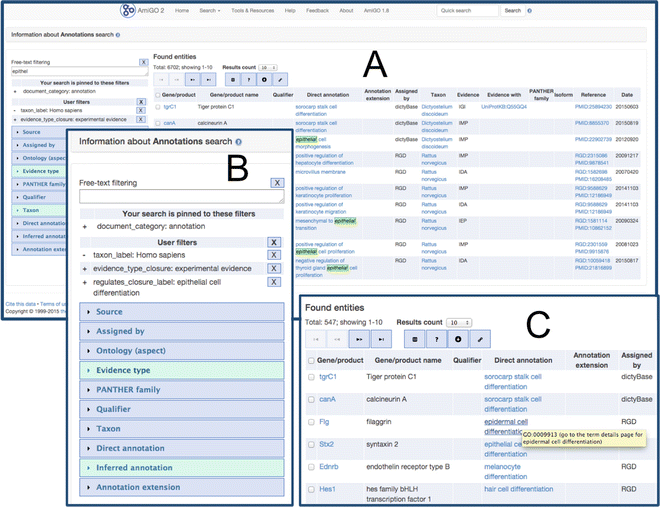Open the AmiGO 1.8 navbar item
Image resolution: width=660 pixels, height=507 pixels.
(x=376, y=11)
